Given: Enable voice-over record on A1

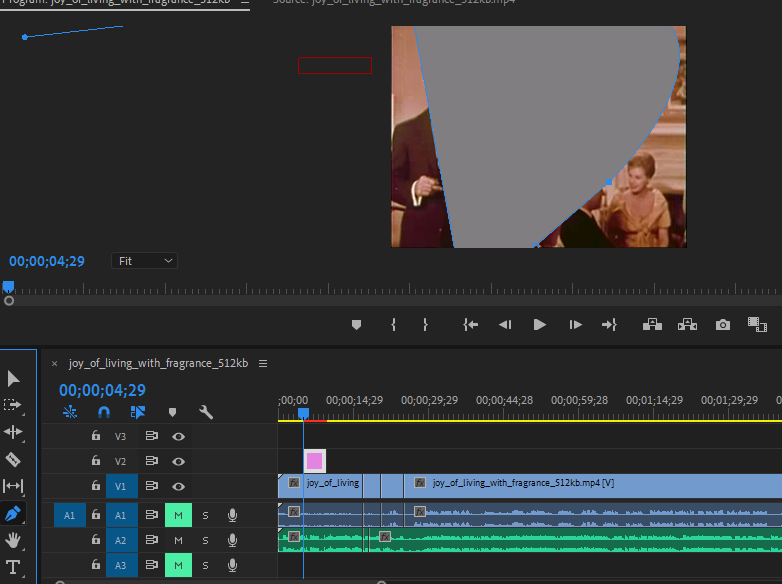Looking at the screenshot, I should tap(232, 515).
